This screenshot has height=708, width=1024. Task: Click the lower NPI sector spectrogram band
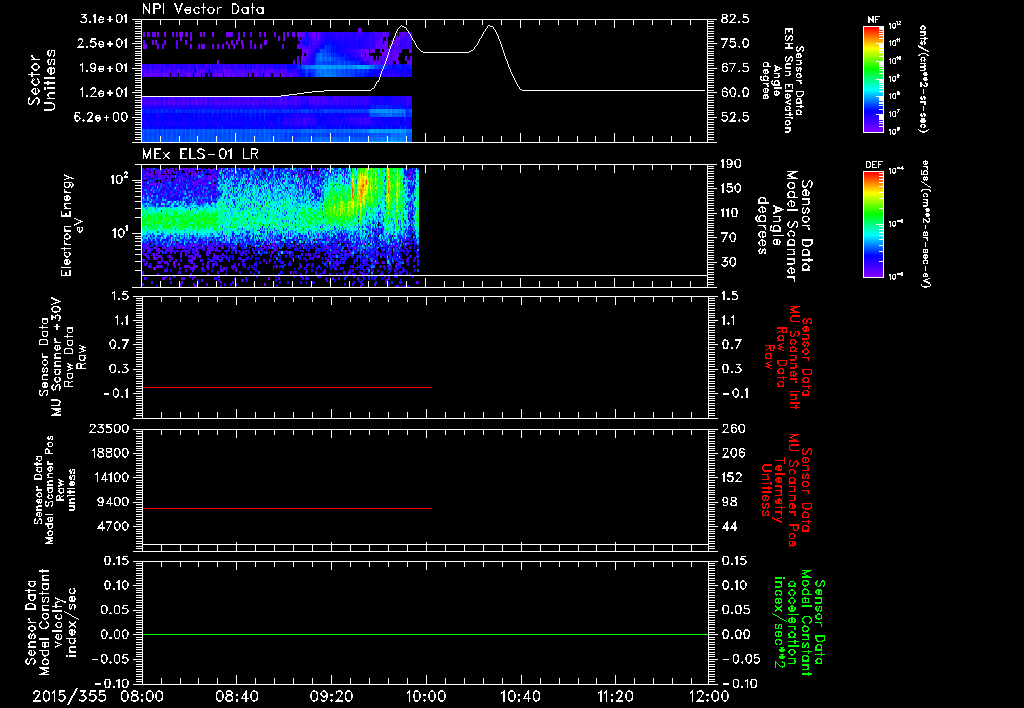click(277, 119)
